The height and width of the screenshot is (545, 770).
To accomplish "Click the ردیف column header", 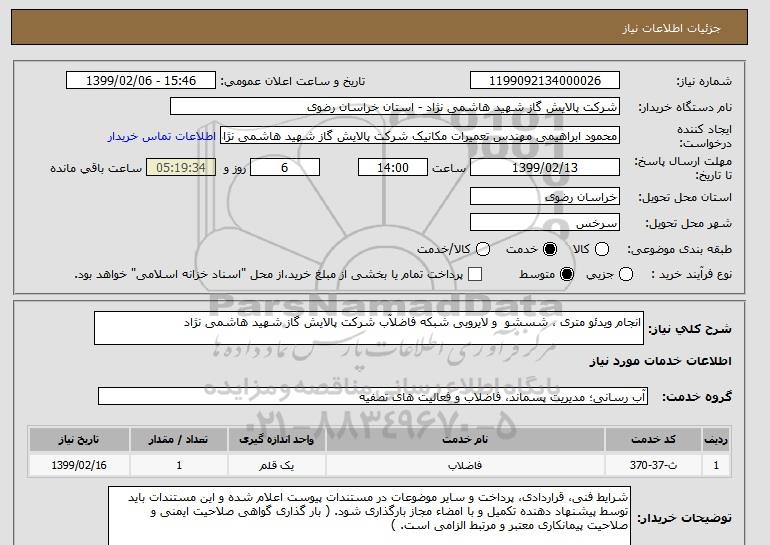I will pos(716,439).
